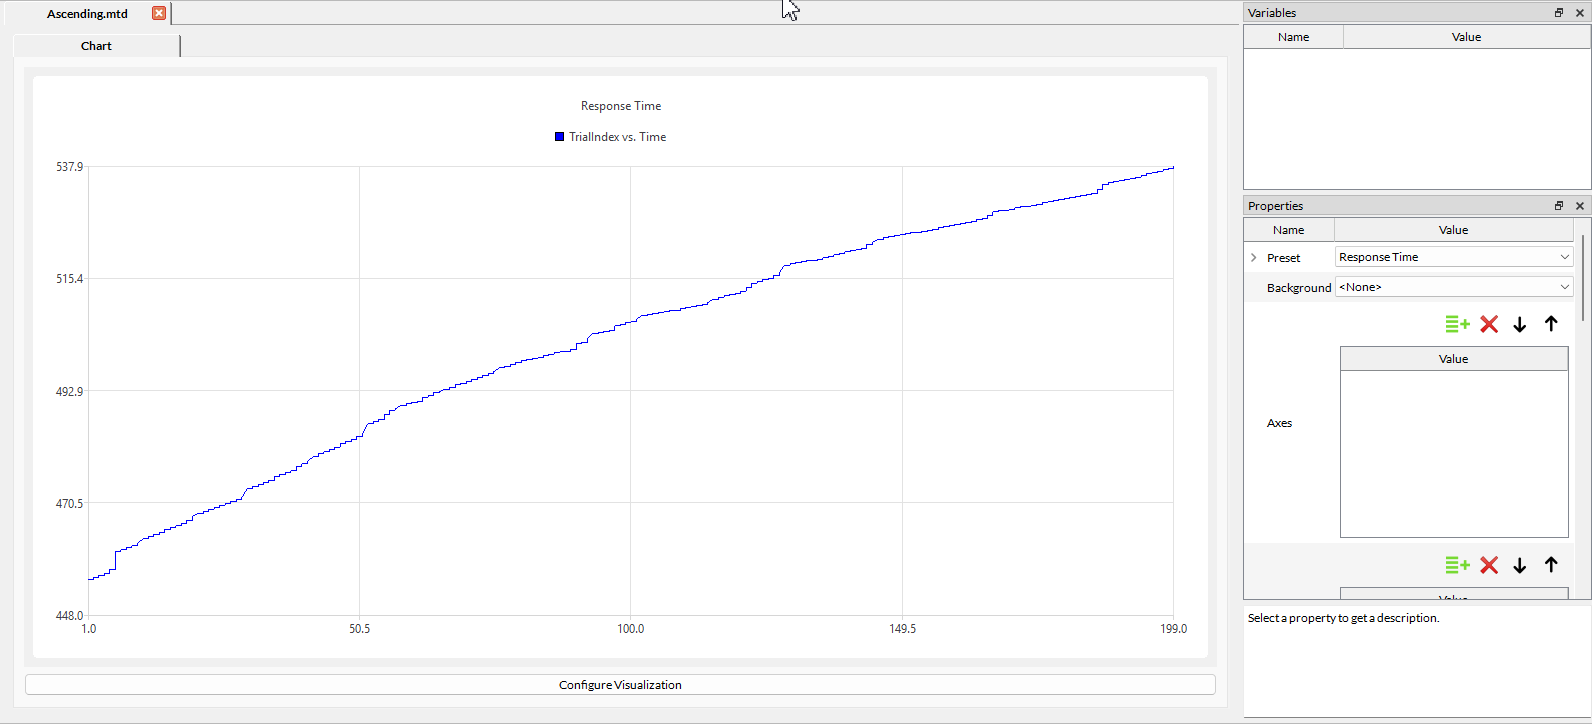Float the Properties panel
The image size is (1592, 724).
[1558, 206]
